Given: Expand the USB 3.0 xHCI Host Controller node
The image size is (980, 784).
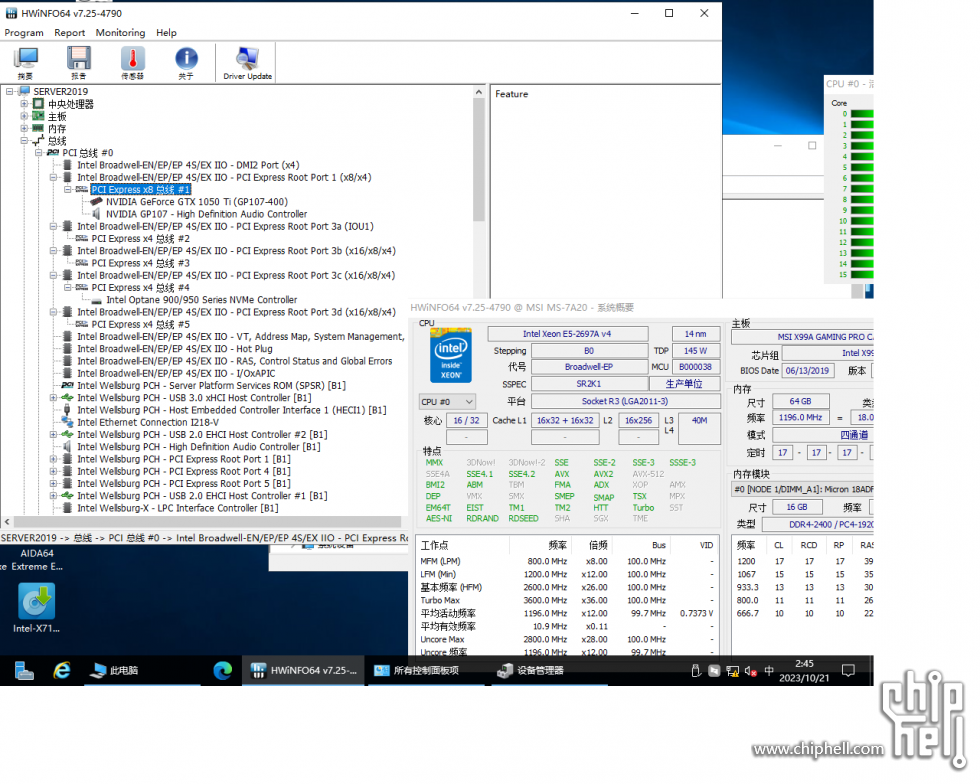Looking at the screenshot, I should [53, 398].
